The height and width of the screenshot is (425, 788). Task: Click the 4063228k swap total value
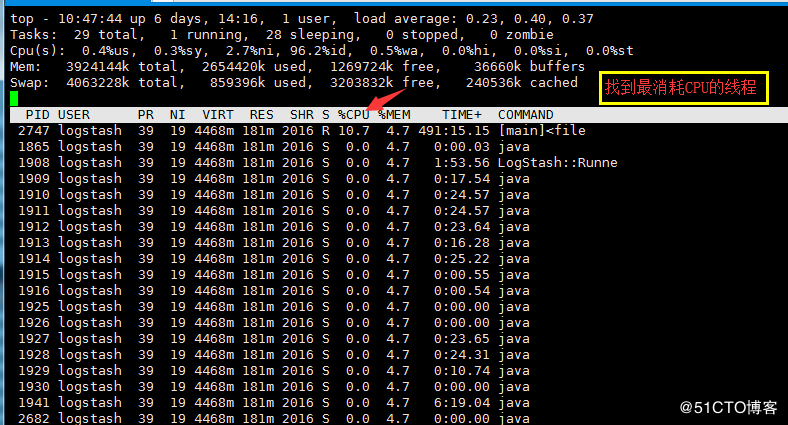point(97,83)
